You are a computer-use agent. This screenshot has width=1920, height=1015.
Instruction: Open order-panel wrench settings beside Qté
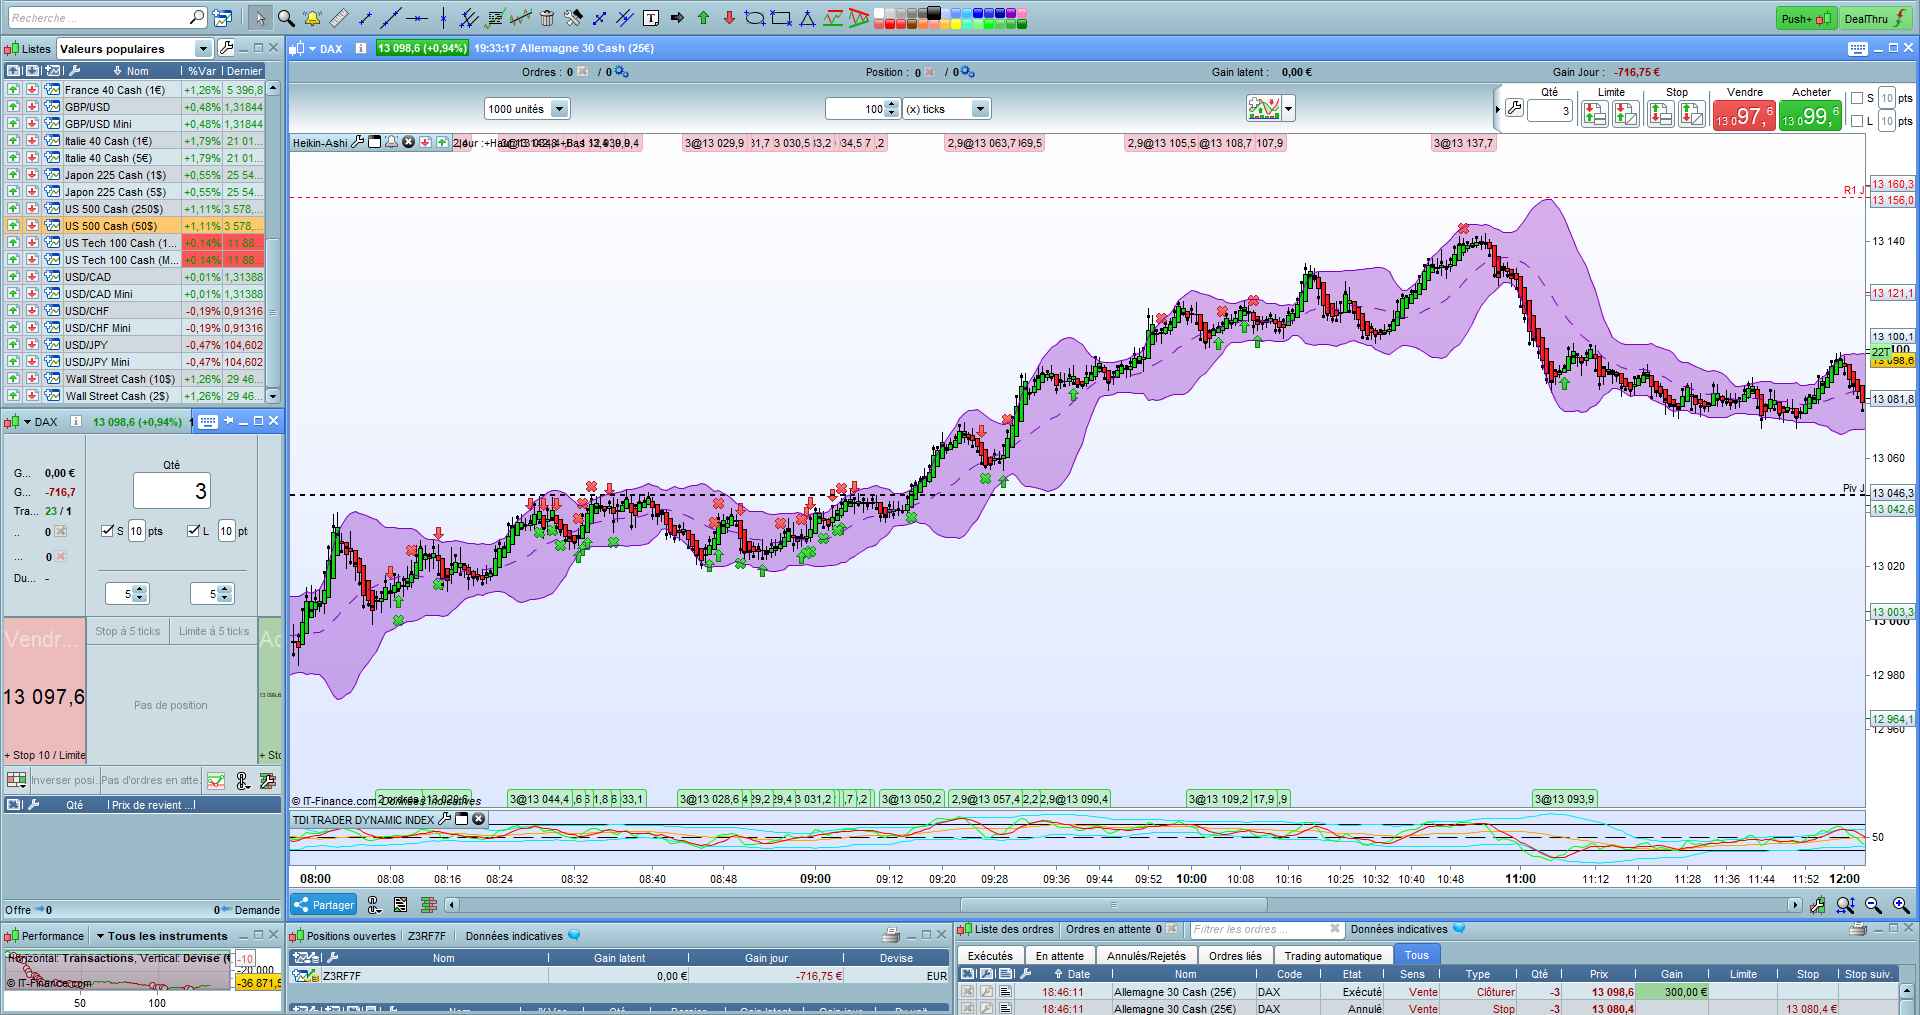tap(1514, 108)
